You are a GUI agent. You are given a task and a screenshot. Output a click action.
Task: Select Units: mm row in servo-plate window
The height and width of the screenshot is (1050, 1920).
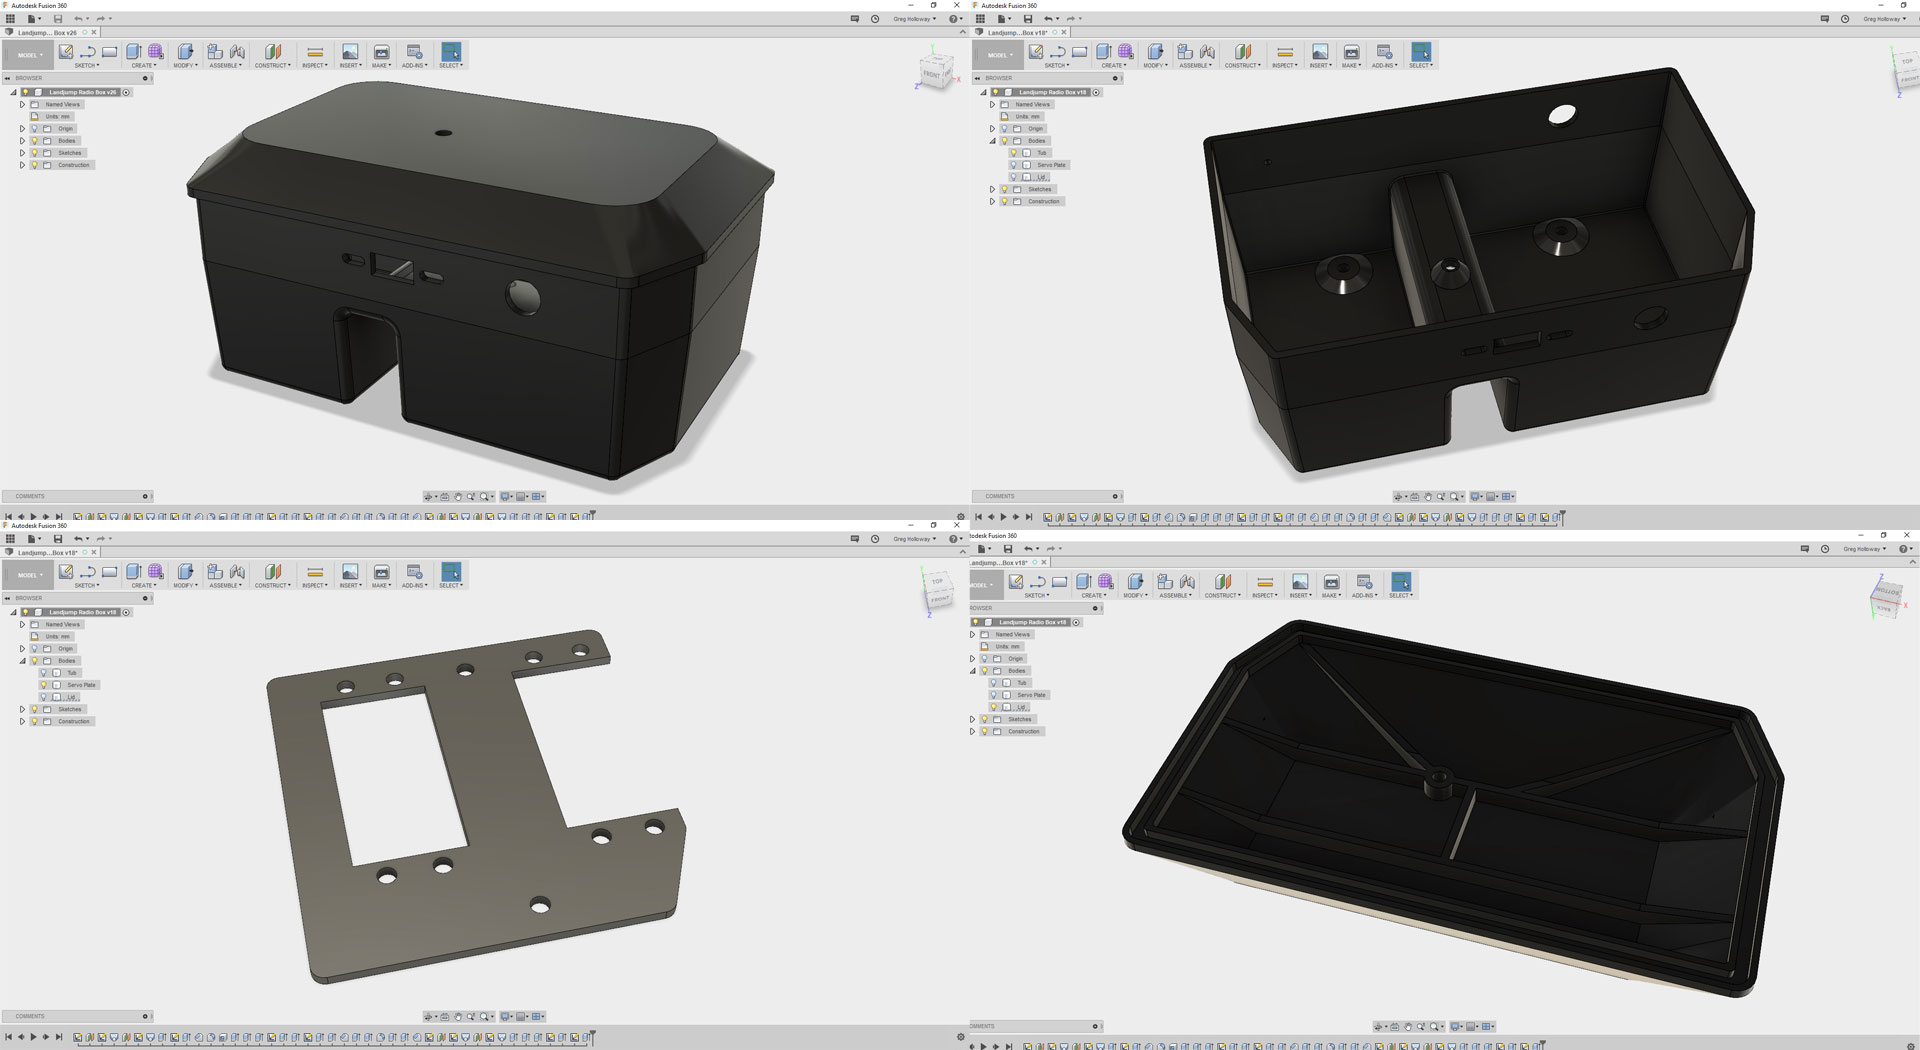50,636
